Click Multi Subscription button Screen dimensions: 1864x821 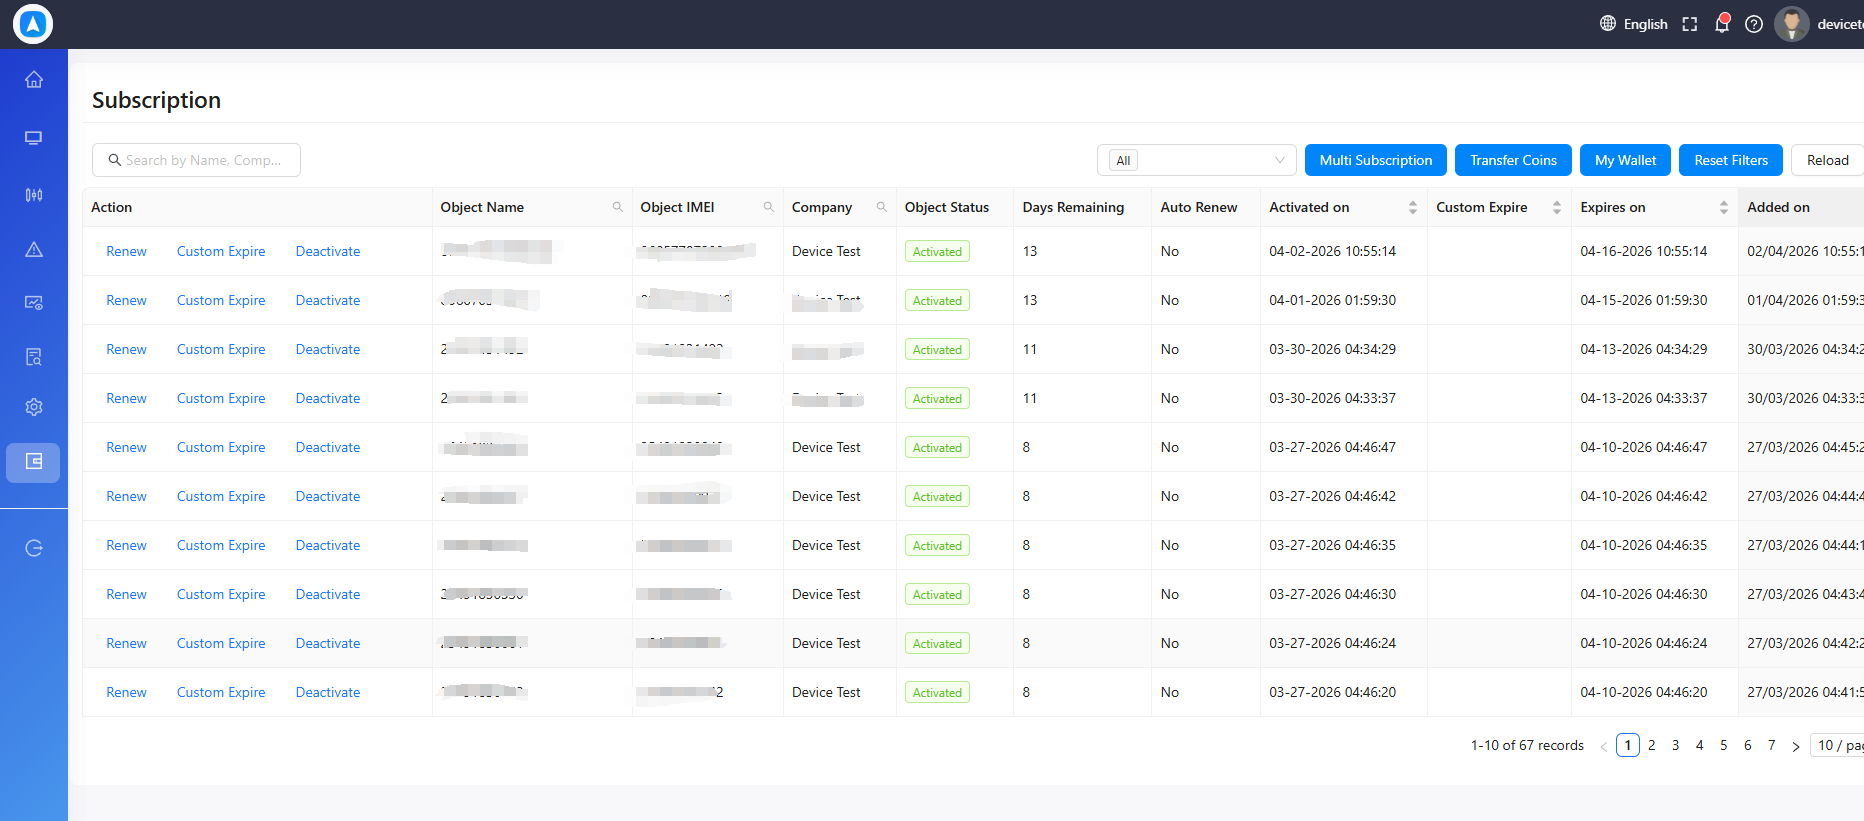point(1376,160)
